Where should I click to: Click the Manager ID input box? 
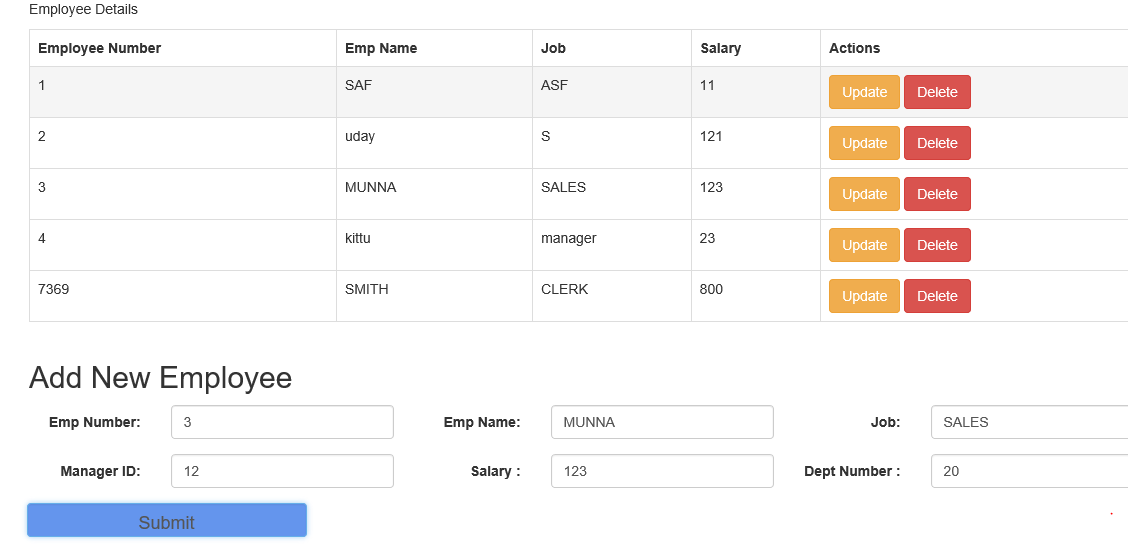coord(282,471)
